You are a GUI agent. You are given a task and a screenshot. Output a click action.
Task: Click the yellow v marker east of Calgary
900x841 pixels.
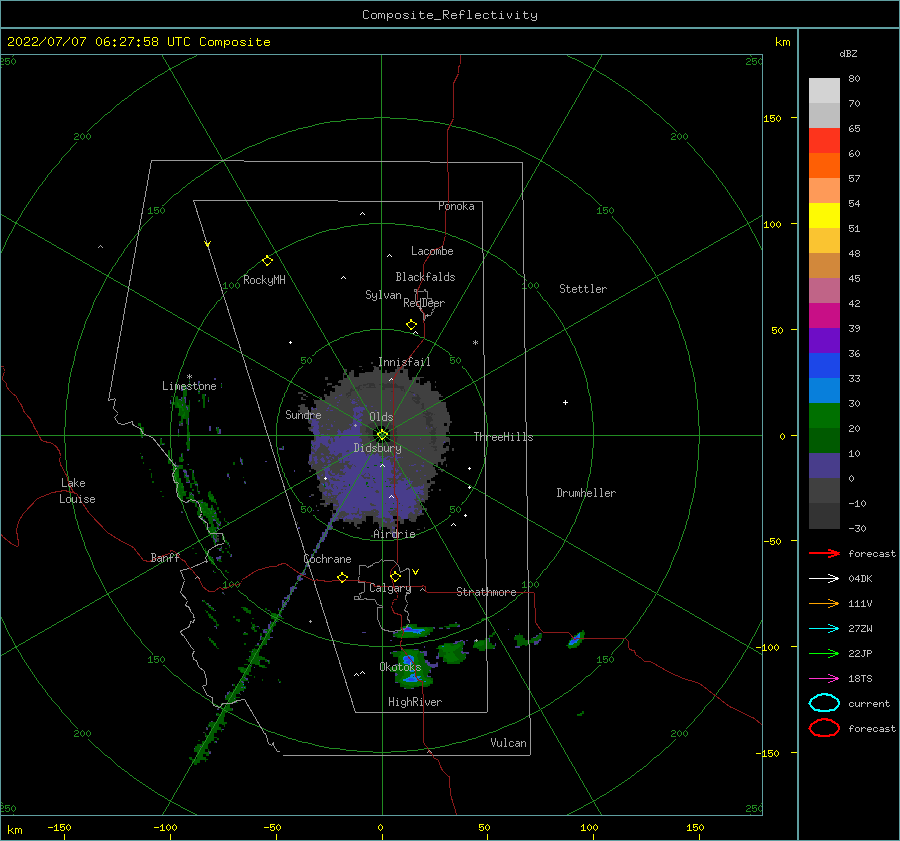tap(416, 572)
